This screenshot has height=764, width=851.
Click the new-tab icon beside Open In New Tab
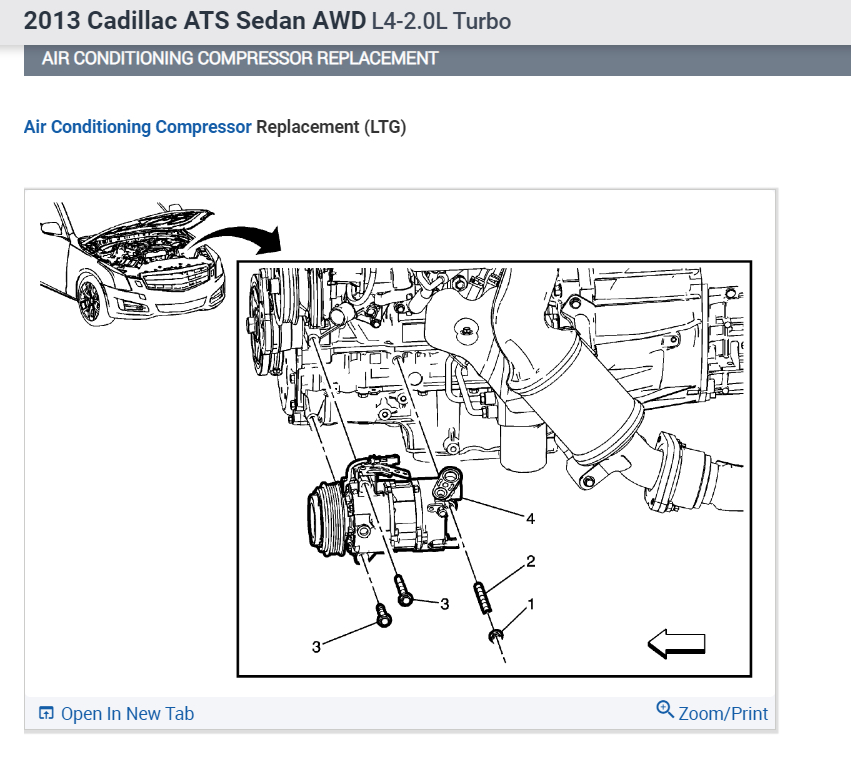pos(46,713)
